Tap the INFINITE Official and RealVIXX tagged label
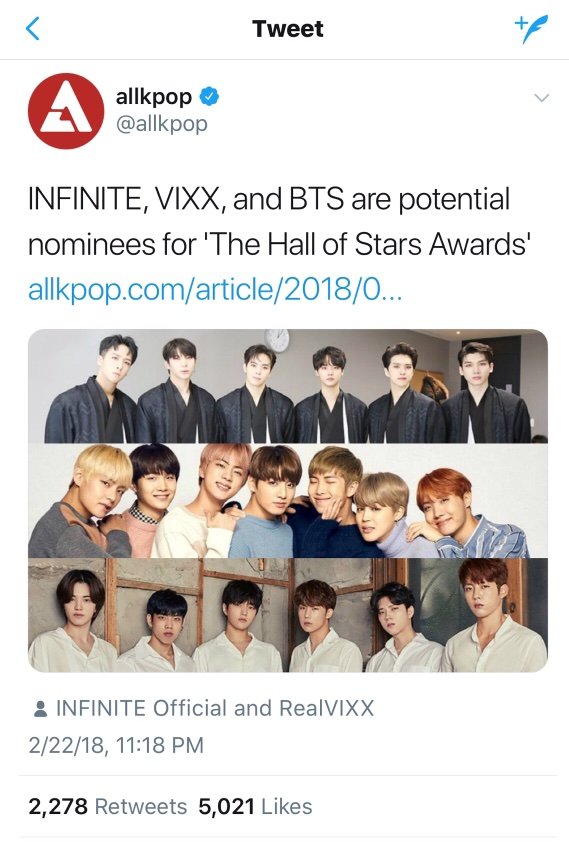This screenshot has height=849, width=569. click(215, 708)
